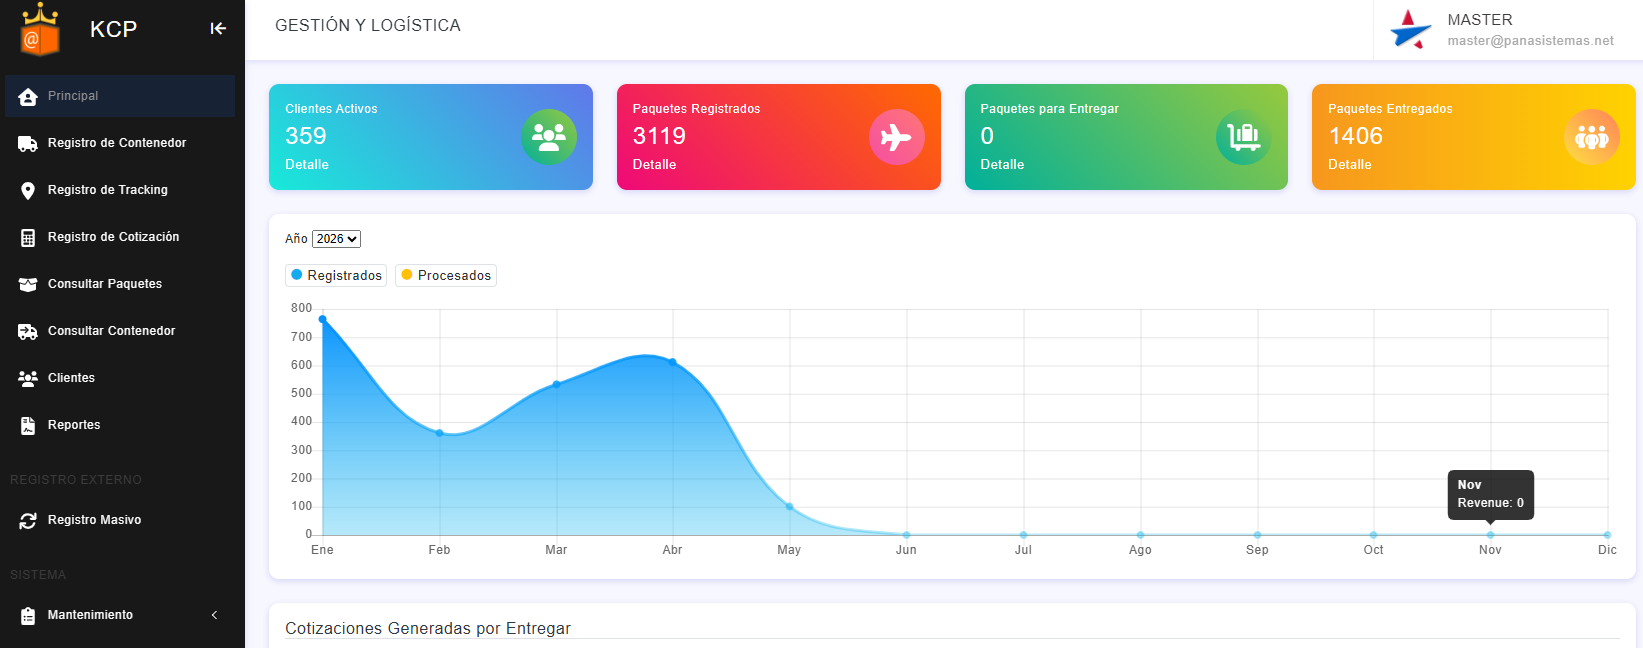Open the Clientes section
1643x648 pixels.
tap(120, 378)
